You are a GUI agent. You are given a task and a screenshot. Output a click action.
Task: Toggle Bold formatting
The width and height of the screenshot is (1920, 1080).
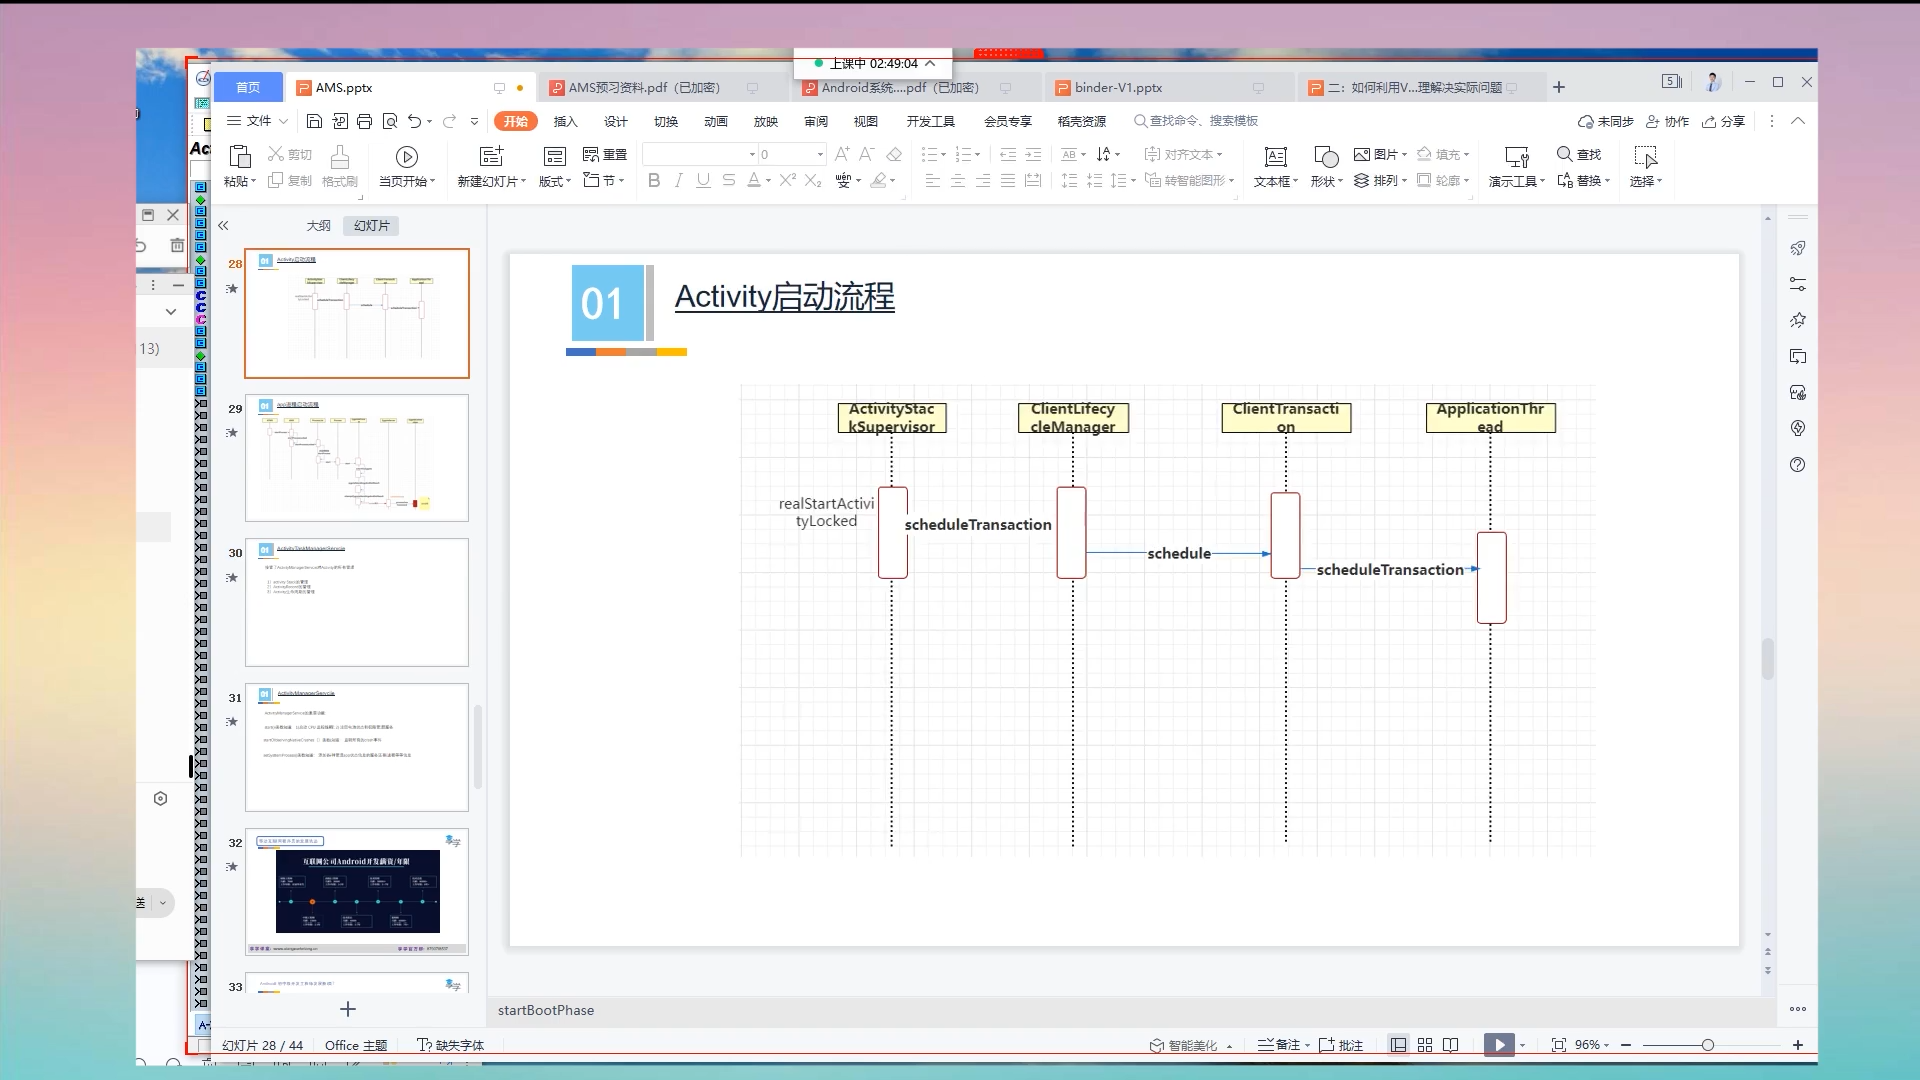(x=654, y=180)
